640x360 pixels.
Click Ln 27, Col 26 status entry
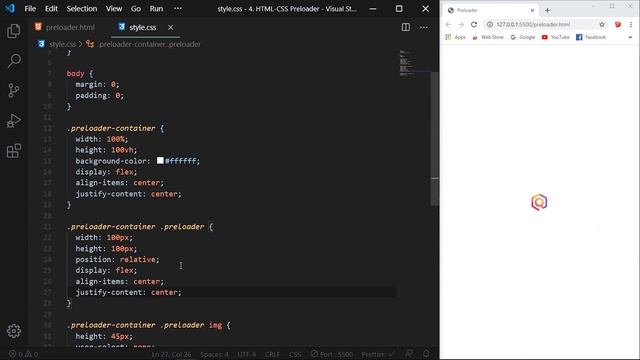coord(171,354)
